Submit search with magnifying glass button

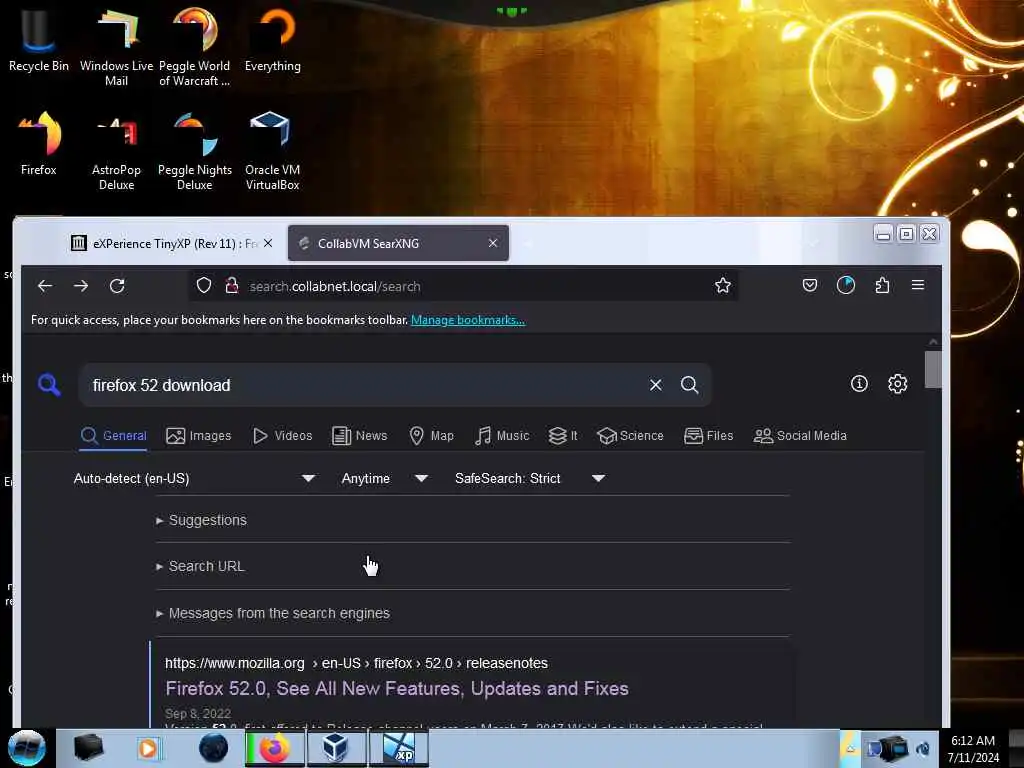(x=690, y=385)
